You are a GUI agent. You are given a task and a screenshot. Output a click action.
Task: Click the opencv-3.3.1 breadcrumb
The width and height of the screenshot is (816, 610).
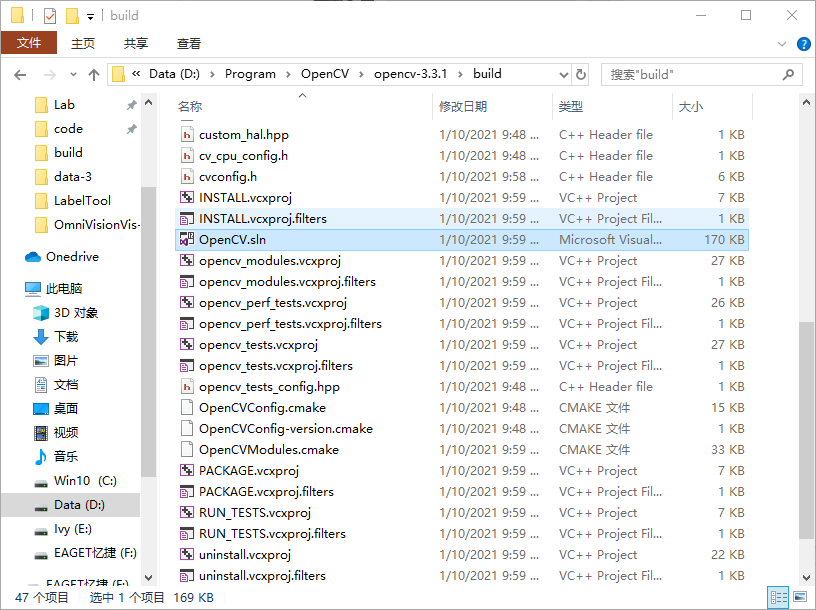click(x=411, y=74)
